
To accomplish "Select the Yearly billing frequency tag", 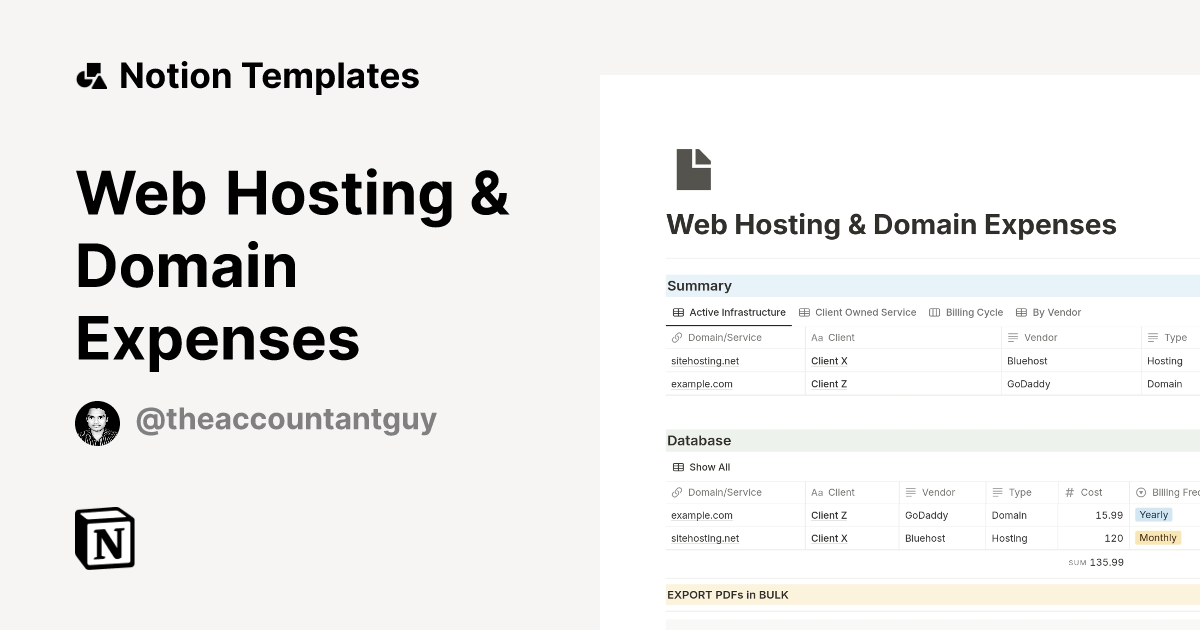I will 1153,514.
